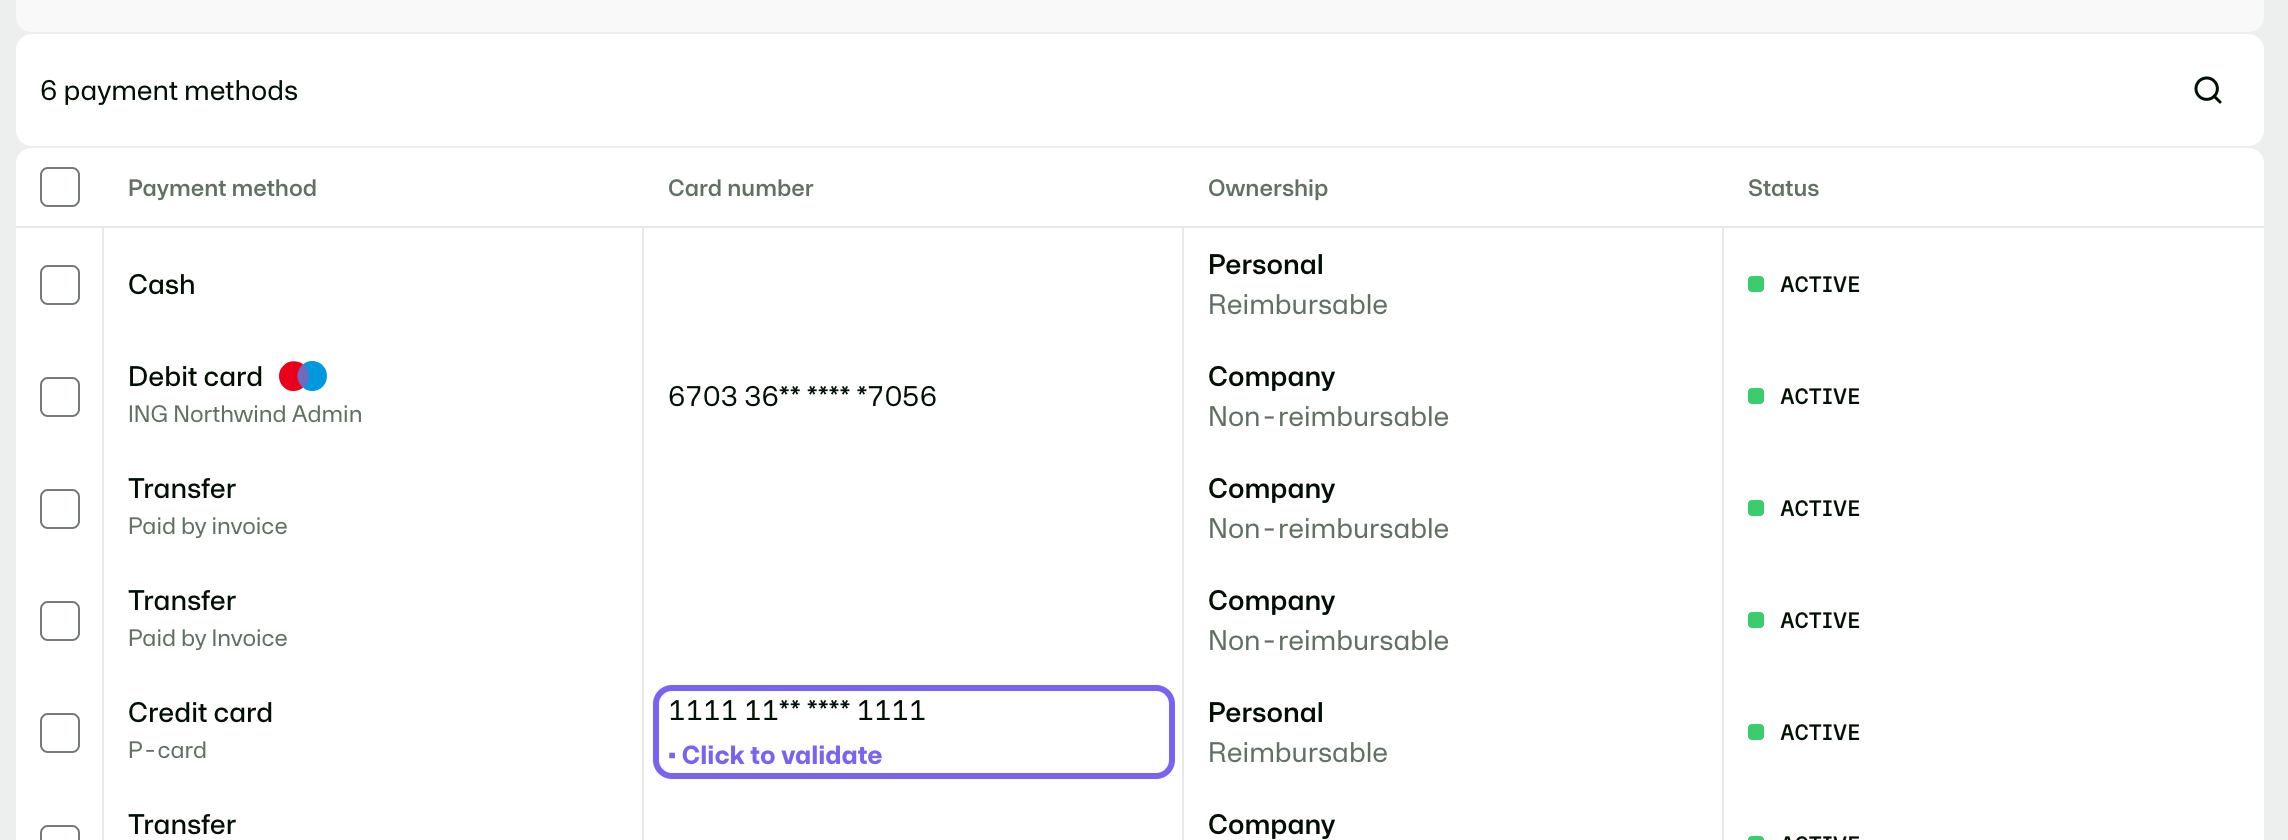This screenshot has width=2288, height=840.
Task: Select the 'Cash' payment method name
Action: click(161, 285)
